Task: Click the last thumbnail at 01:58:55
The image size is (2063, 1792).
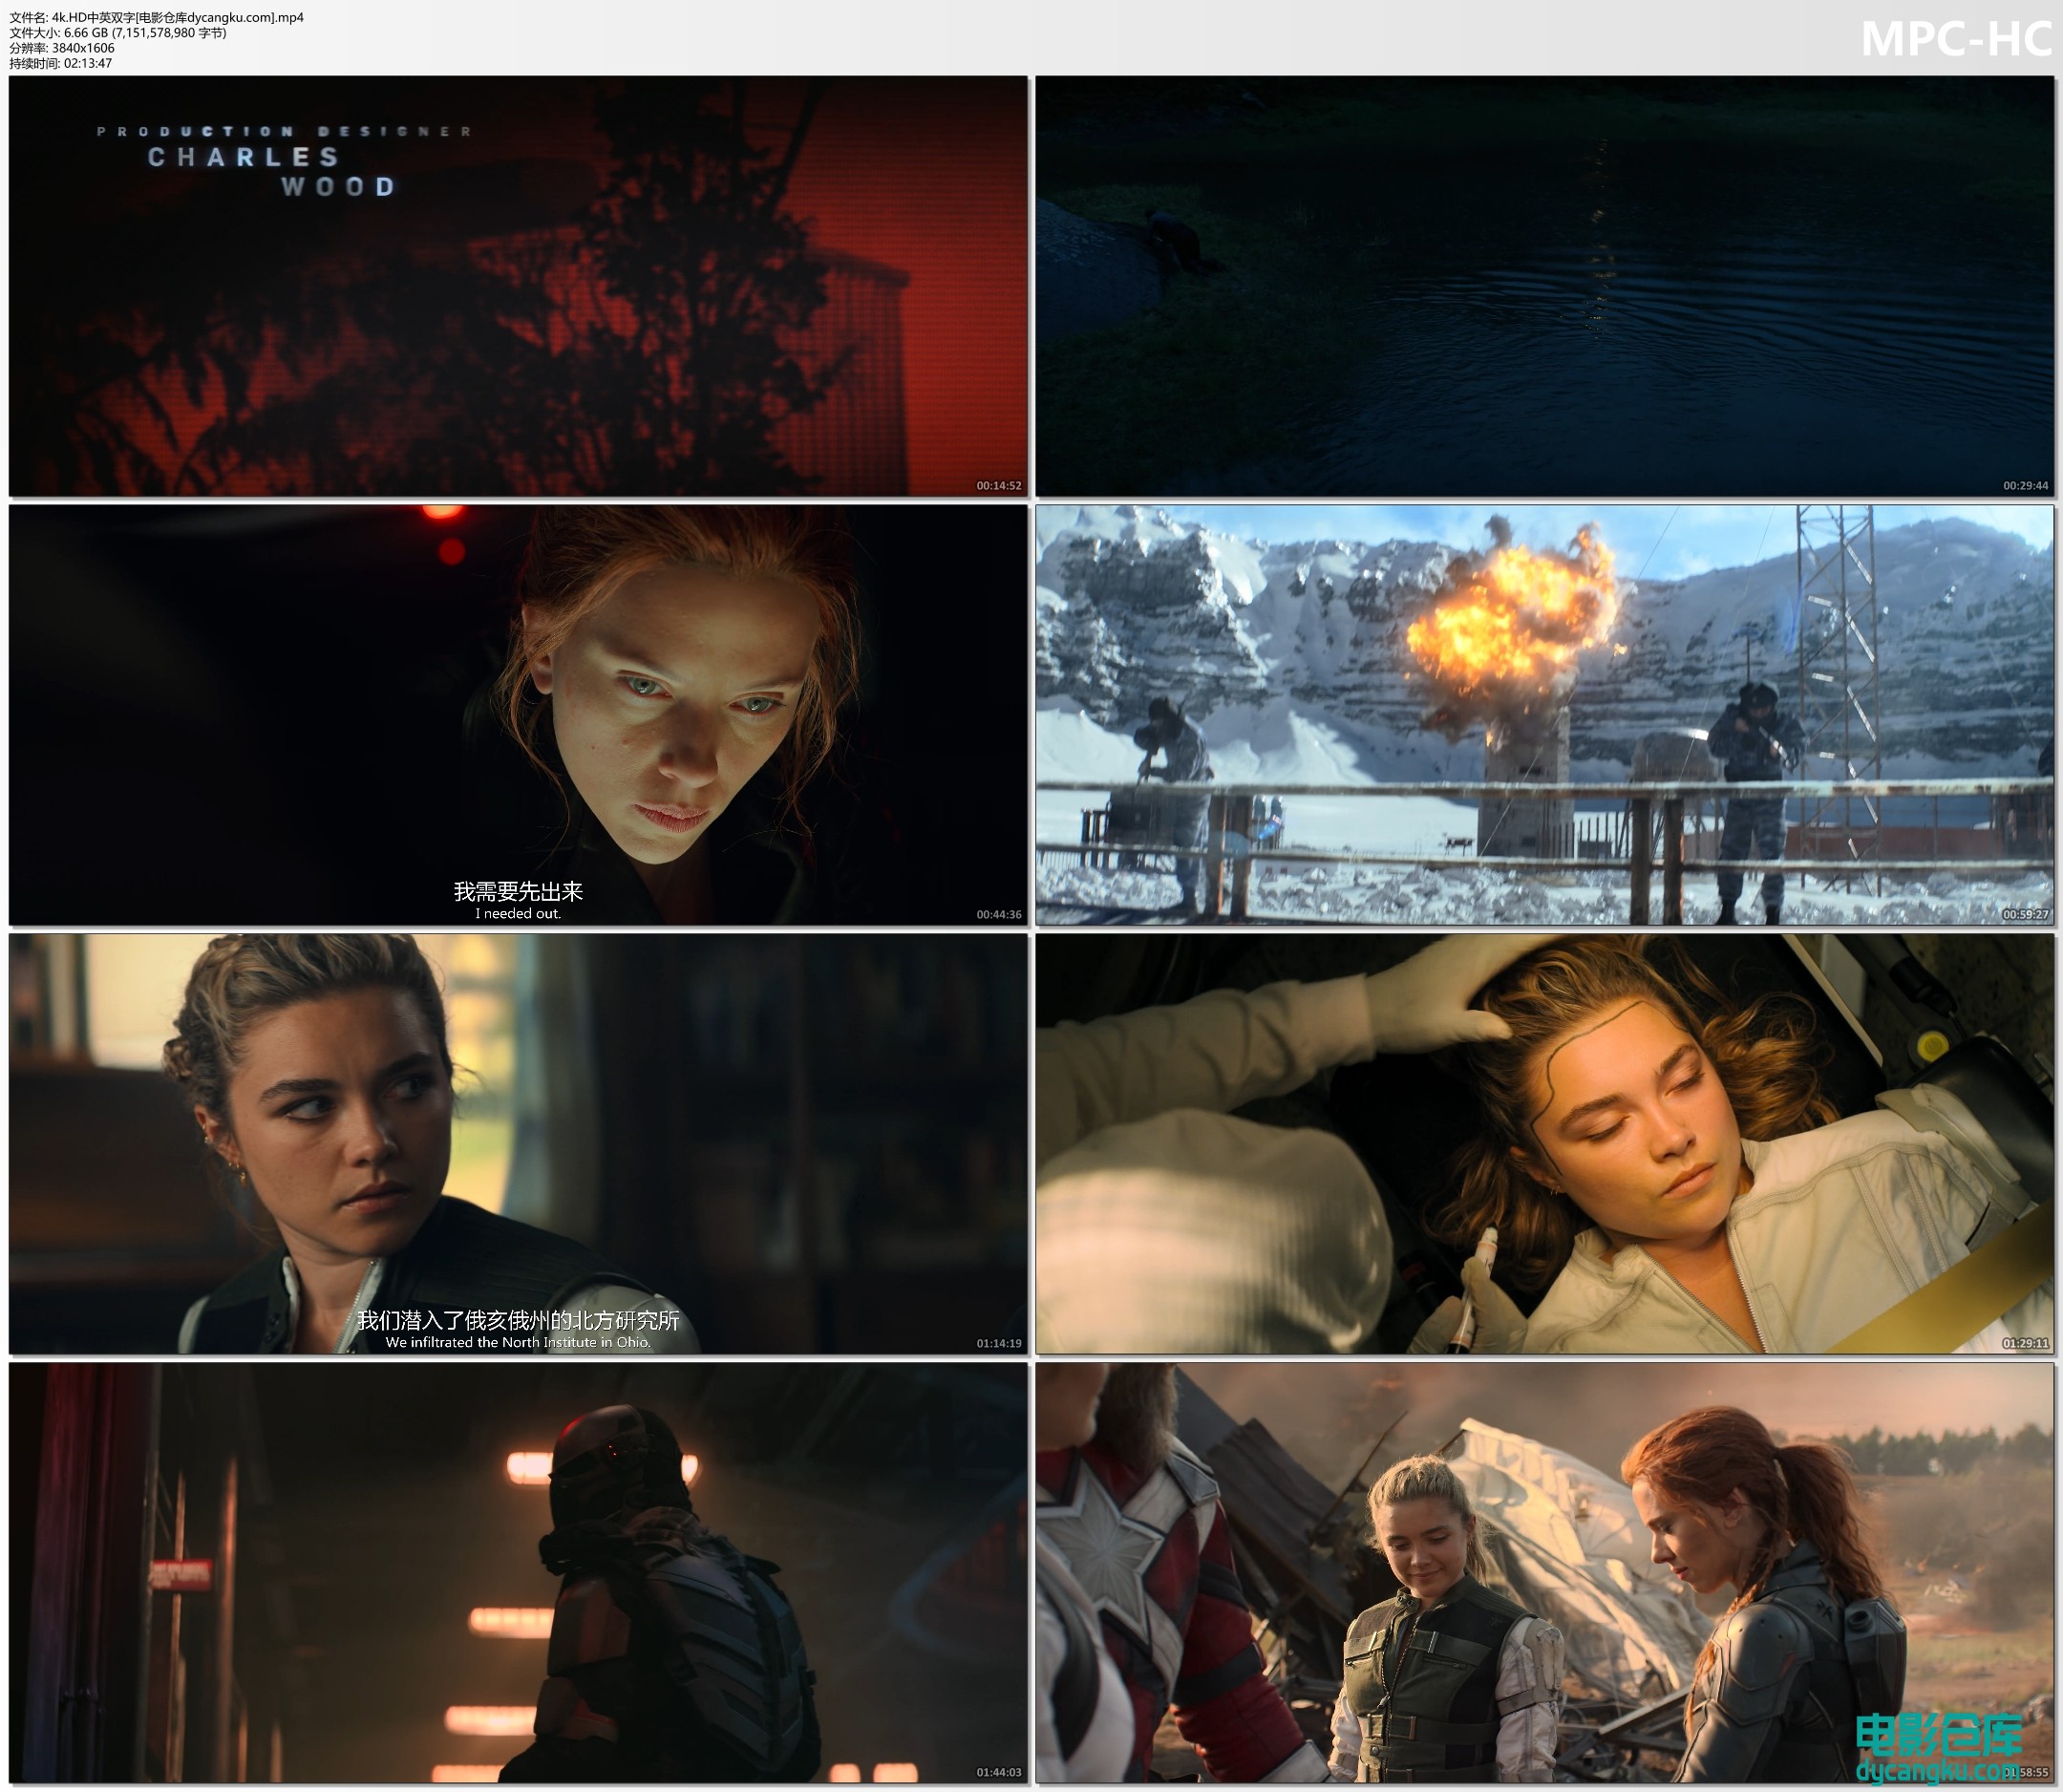Action: tap(1545, 1573)
